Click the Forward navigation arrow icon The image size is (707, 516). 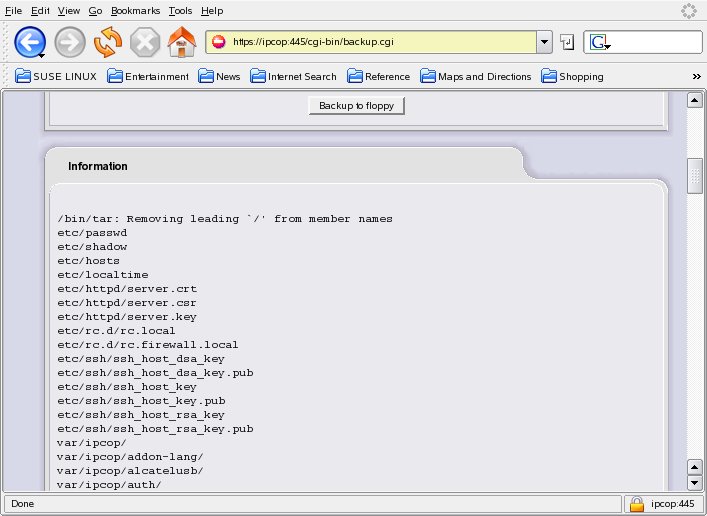[70, 42]
